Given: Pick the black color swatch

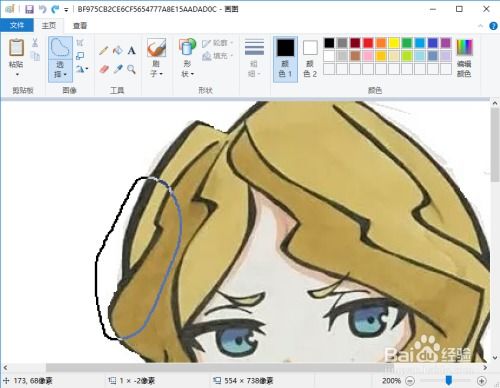Looking at the screenshot, I should [329, 43].
